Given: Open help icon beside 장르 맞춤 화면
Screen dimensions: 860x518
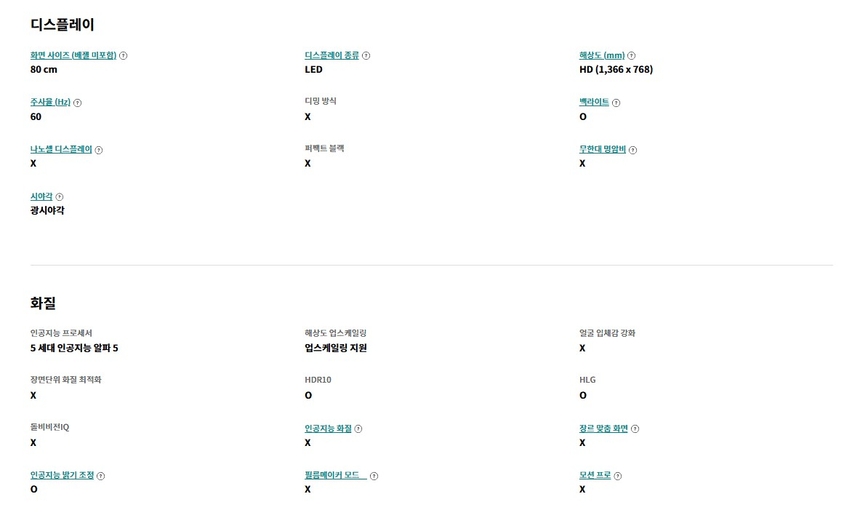Looking at the screenshot, I should click(x=635, y=429).
